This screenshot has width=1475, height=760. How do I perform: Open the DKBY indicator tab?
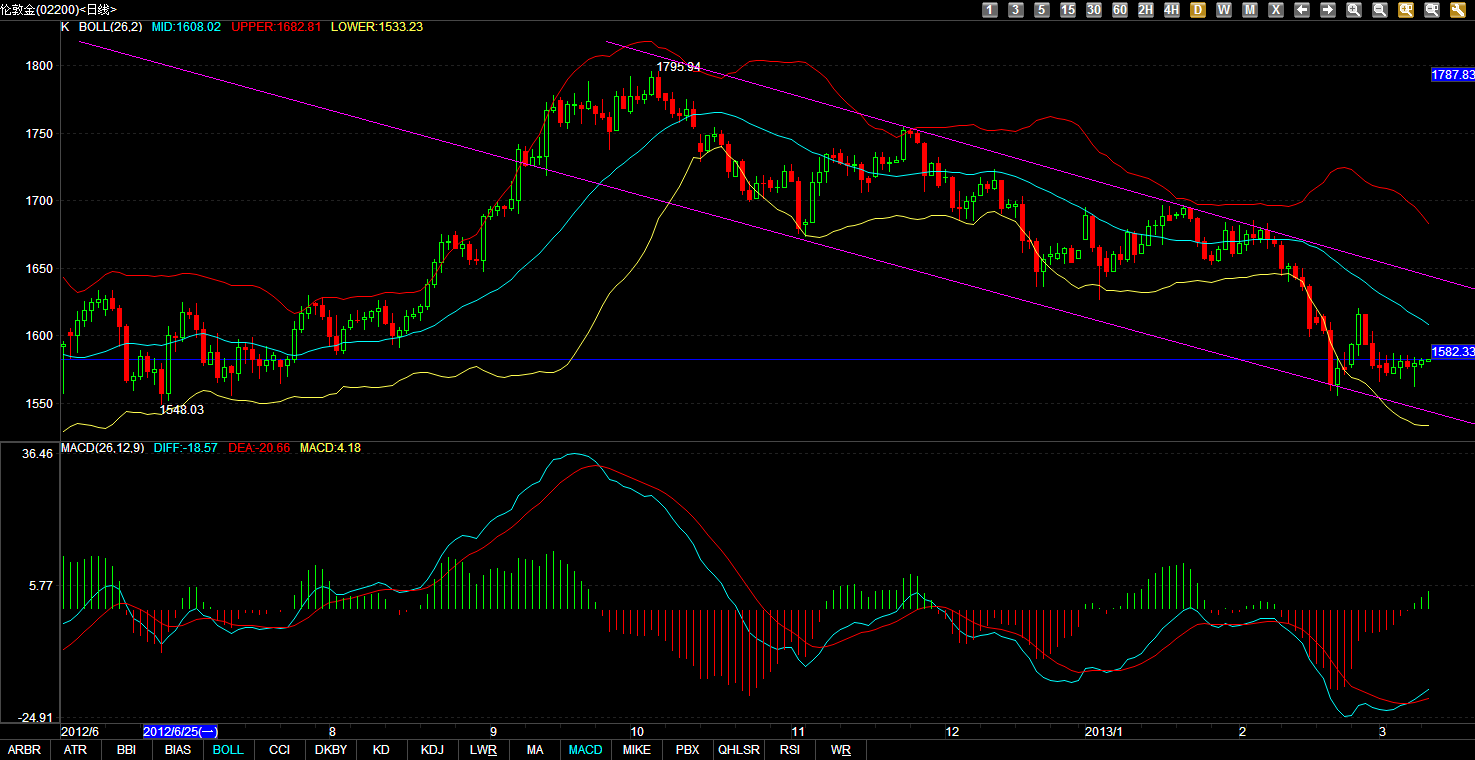[x=331, y=750]
